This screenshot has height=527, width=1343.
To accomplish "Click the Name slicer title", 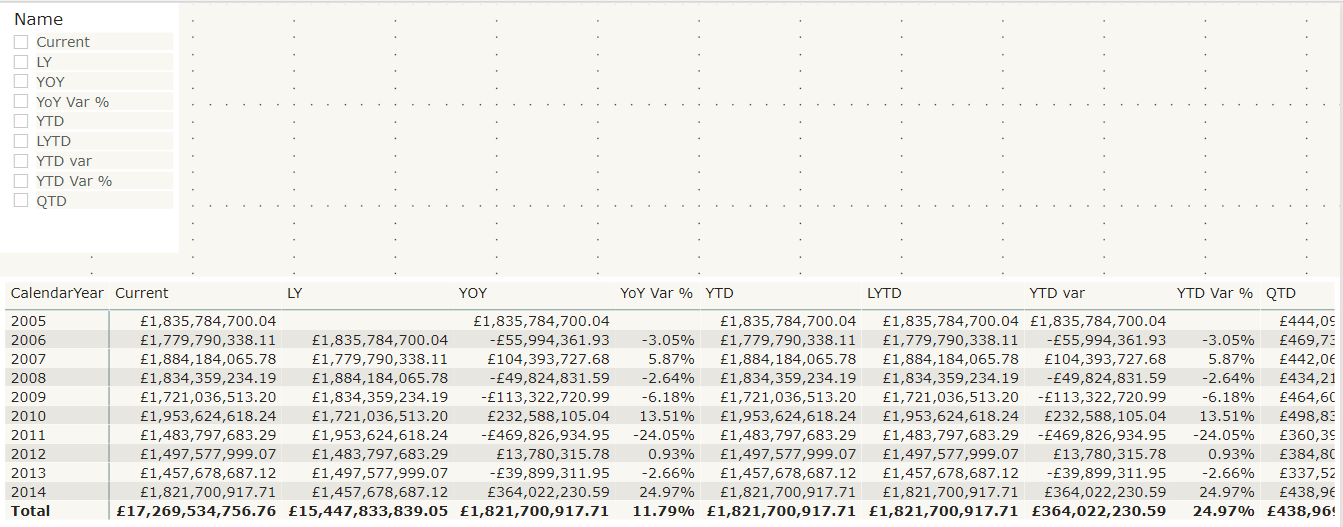I will click(38, 19).
